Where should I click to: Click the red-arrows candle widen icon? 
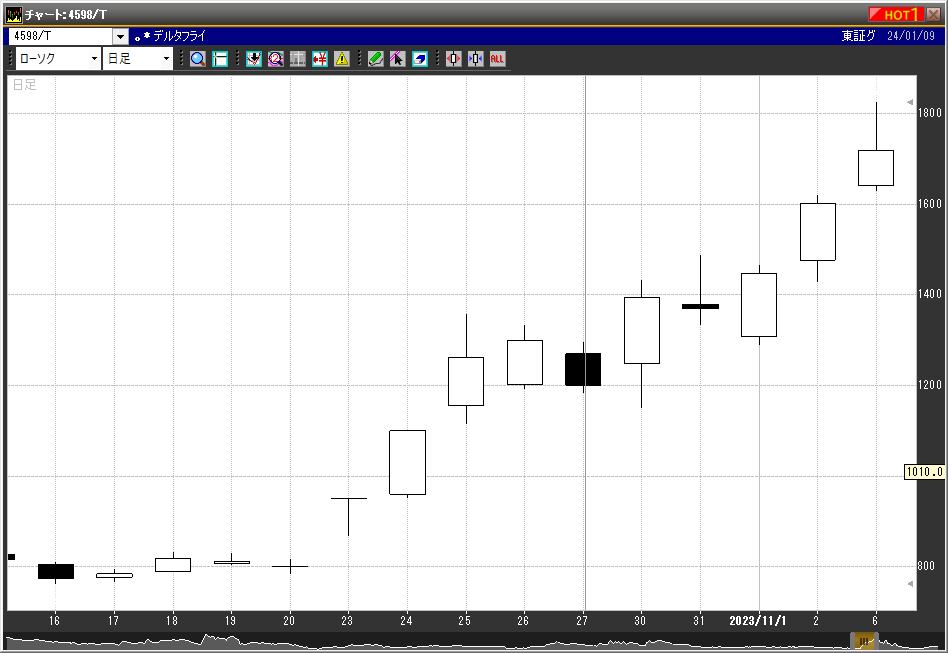coord(453,59)
